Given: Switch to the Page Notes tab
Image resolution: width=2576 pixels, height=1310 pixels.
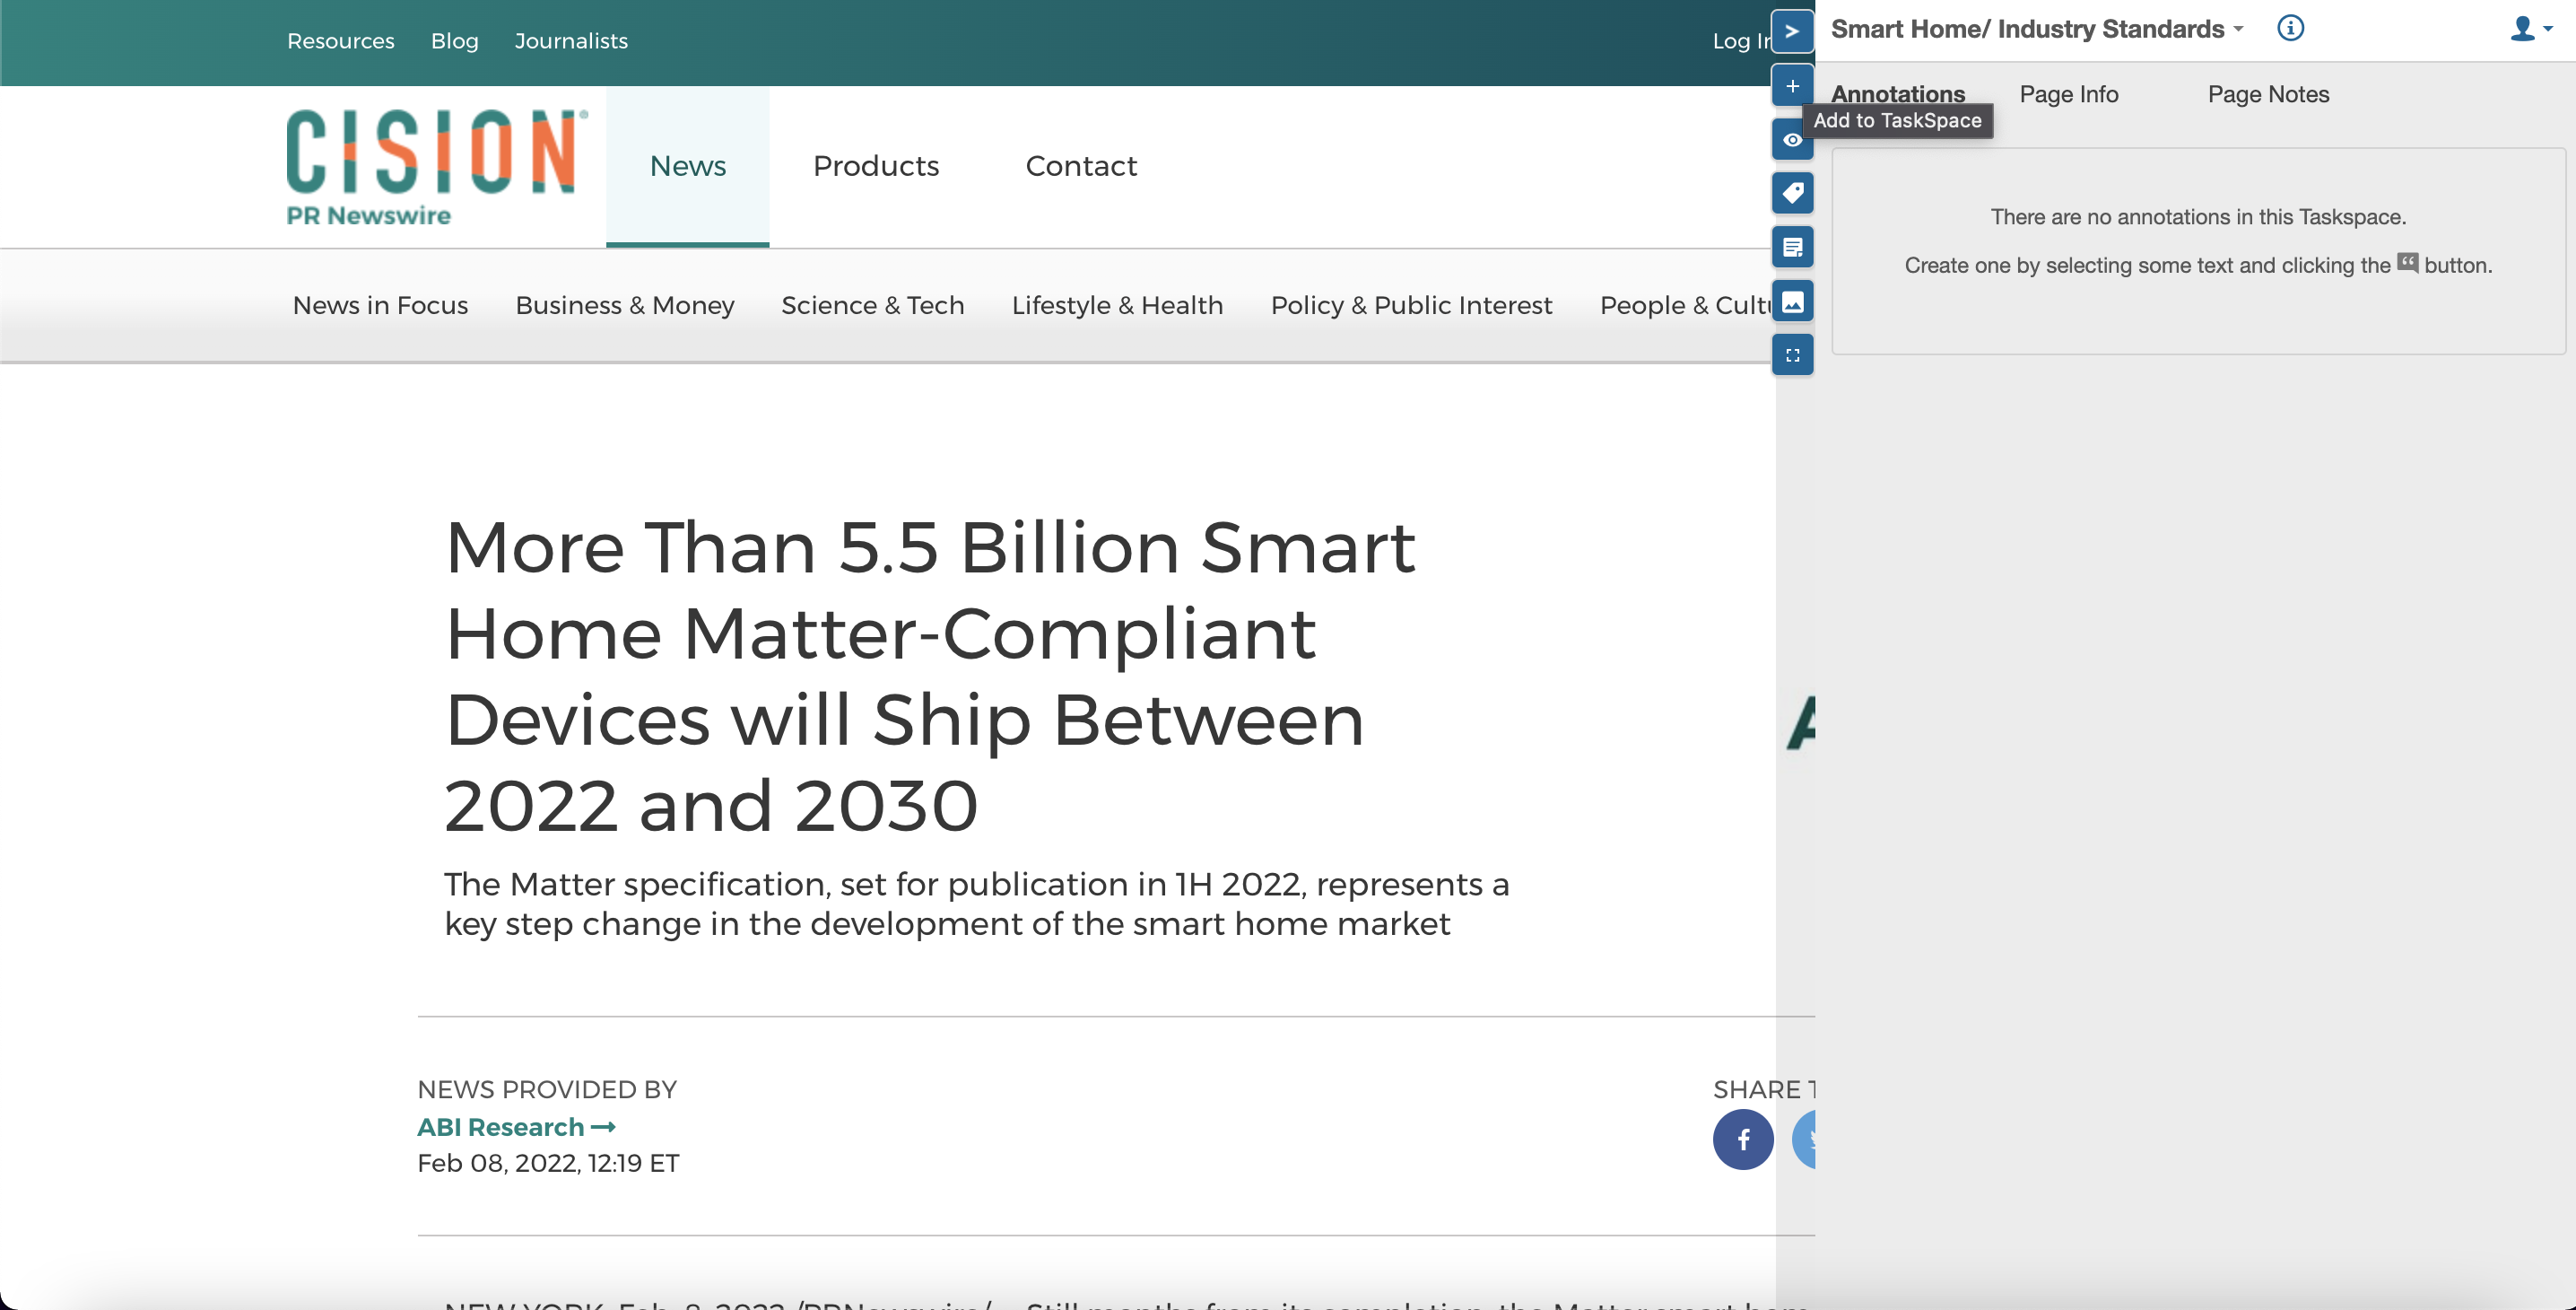Looking at the screenshot, I should (2269, 93).
